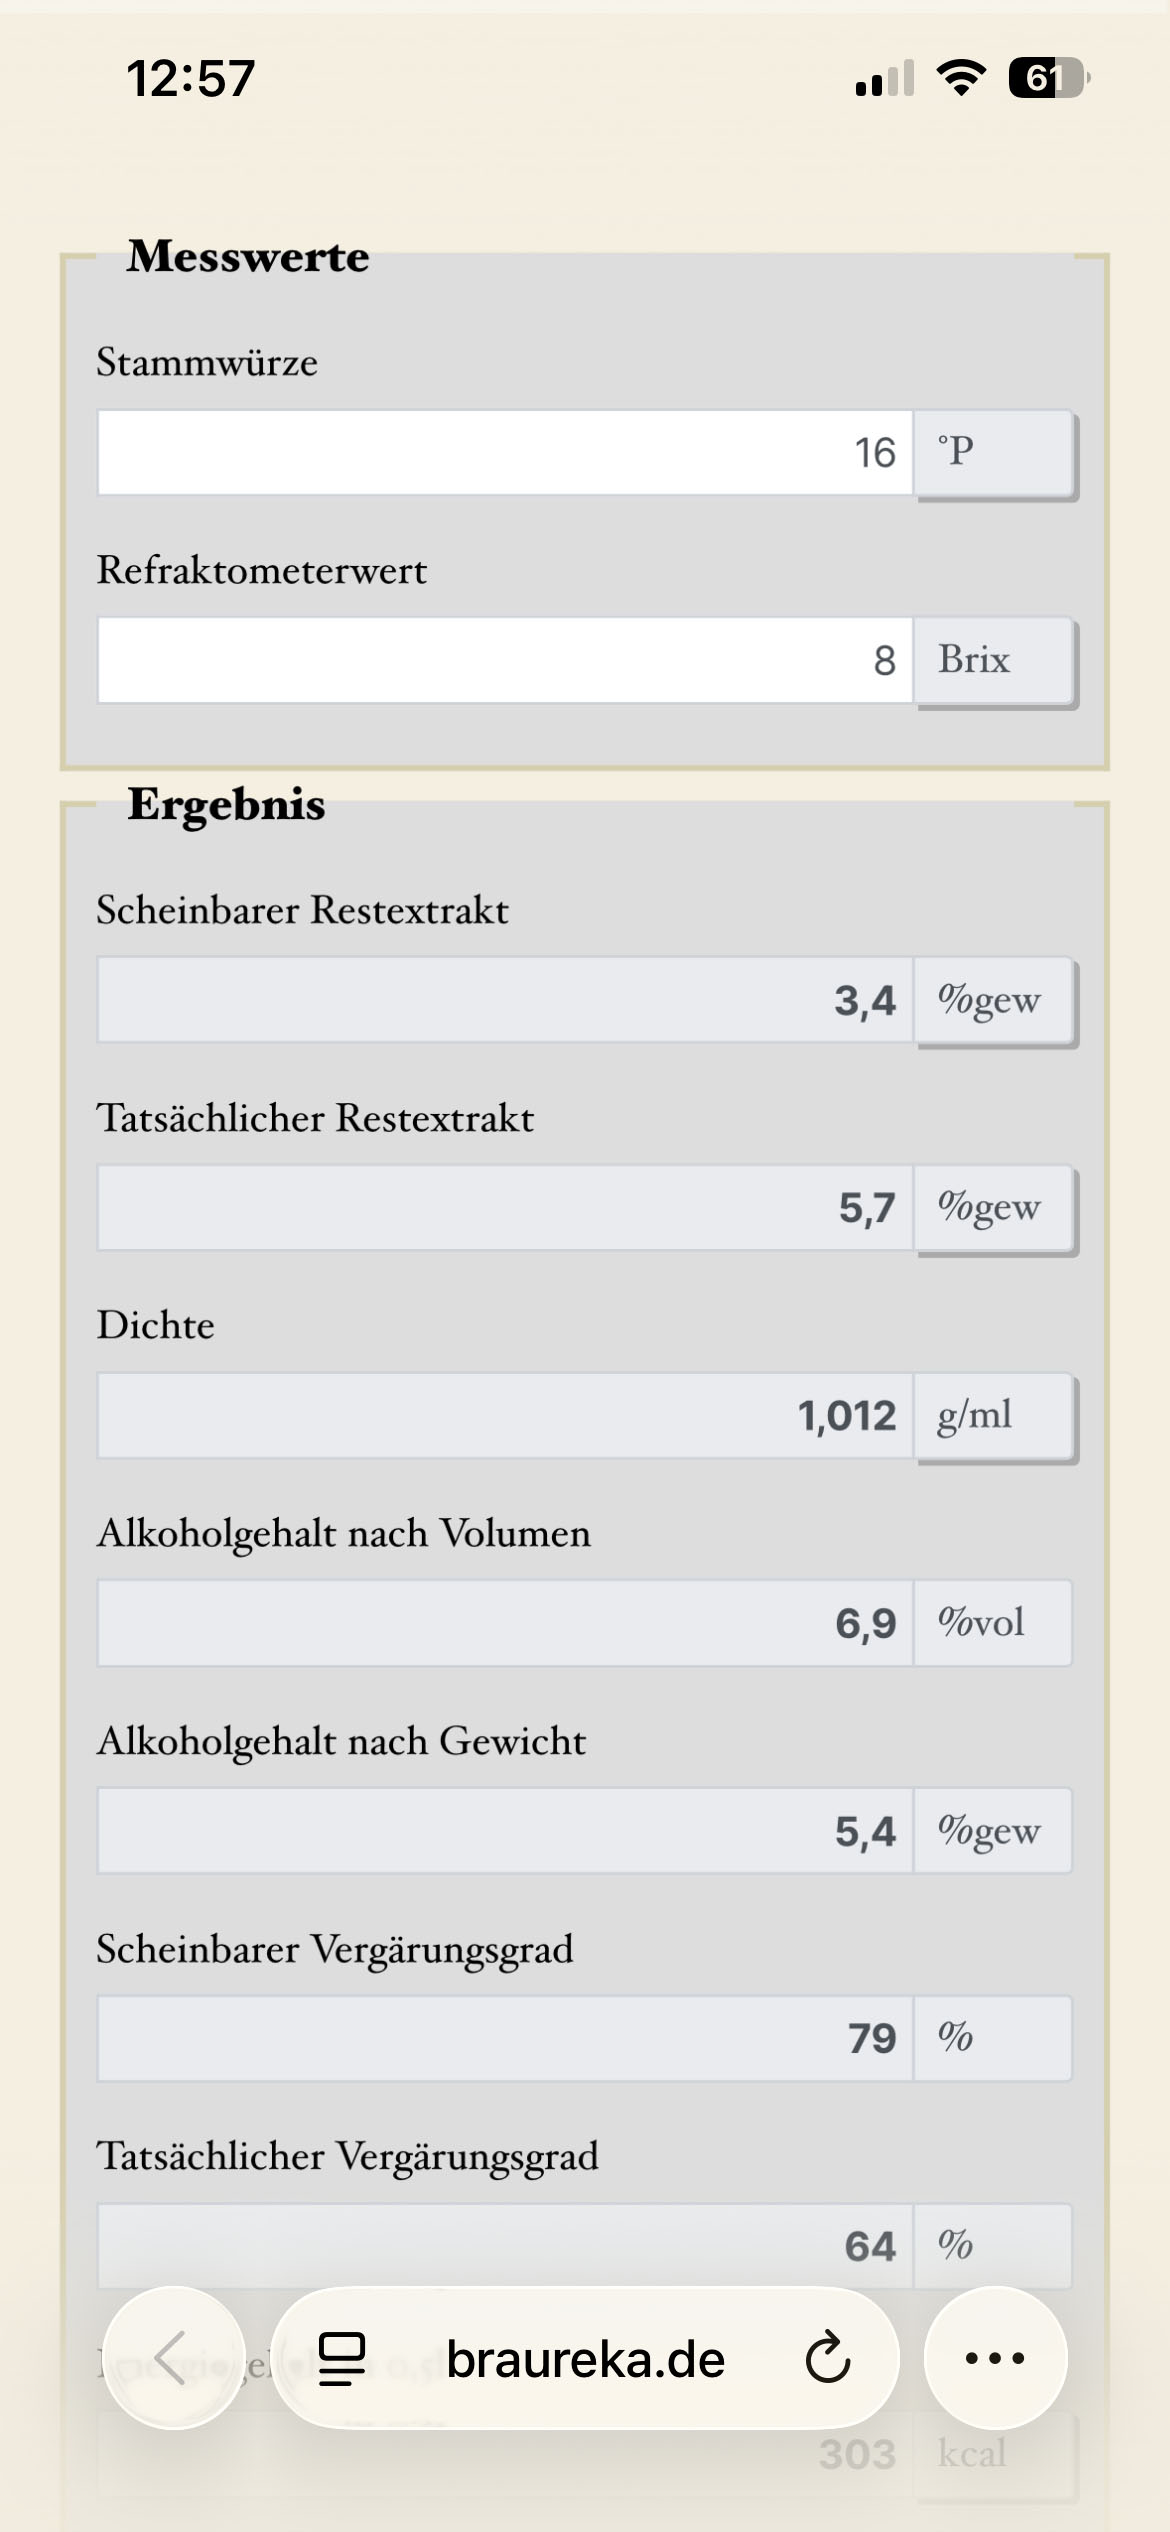Tap the braureka.de address bar text

coord(585,2358)
